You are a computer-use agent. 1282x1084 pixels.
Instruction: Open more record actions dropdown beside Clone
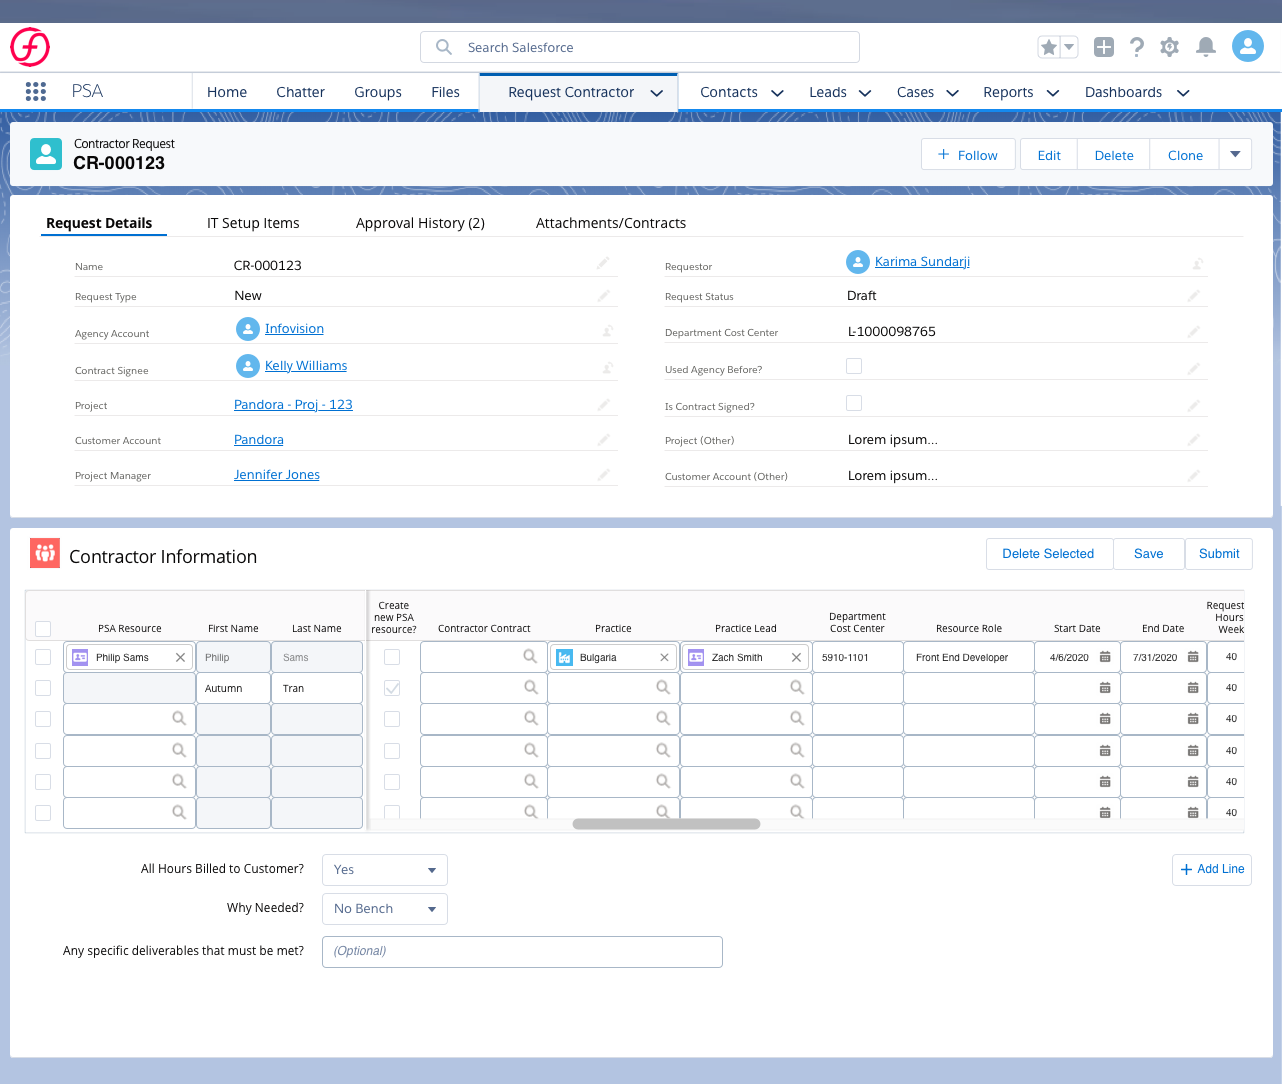1235,154
